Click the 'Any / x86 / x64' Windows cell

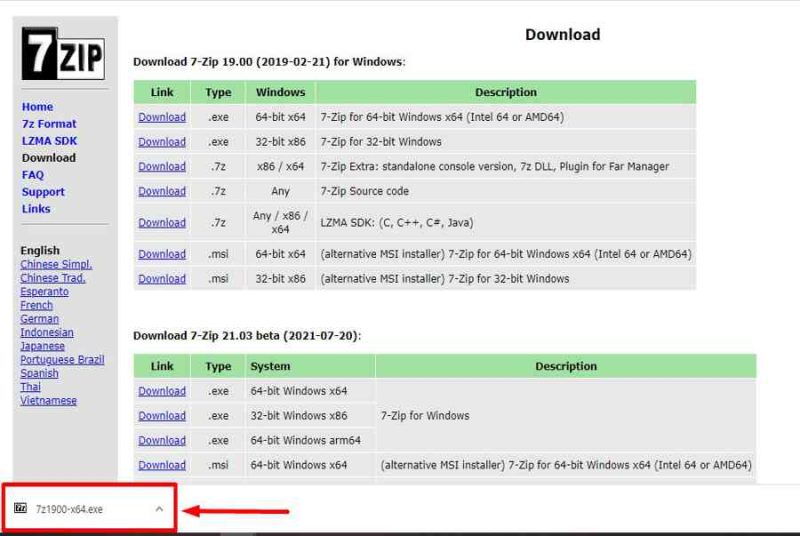[x=280, y=222]
